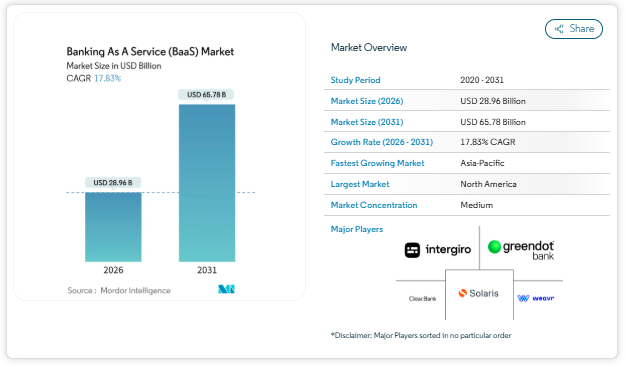Click the Major Players disclaimer text
The height and width of the screenshot is (367, 626).
pos(421,335)
